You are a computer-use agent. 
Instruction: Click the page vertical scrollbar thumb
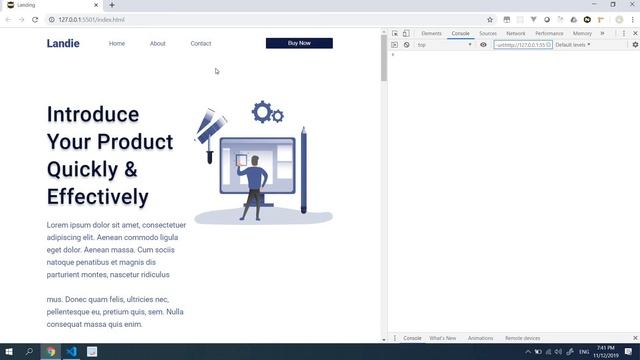(384, 58)
